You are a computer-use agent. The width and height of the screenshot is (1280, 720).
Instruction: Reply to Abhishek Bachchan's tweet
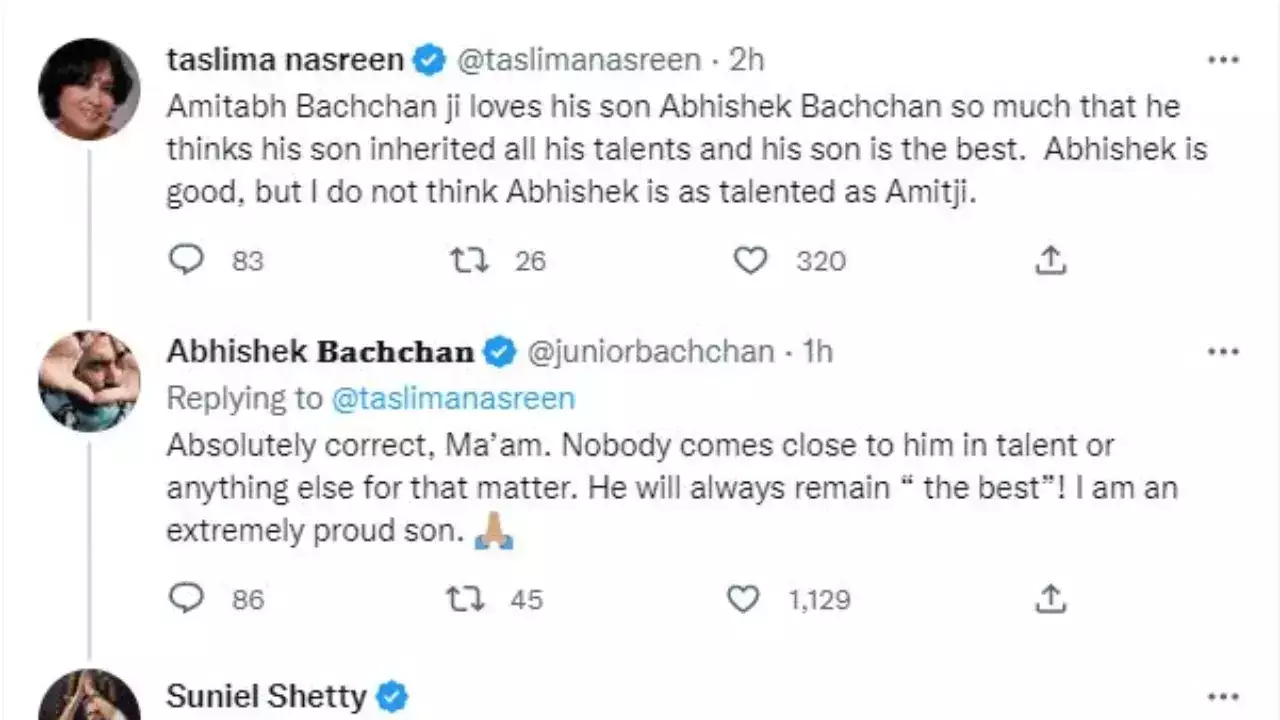[x=186, y=598]
